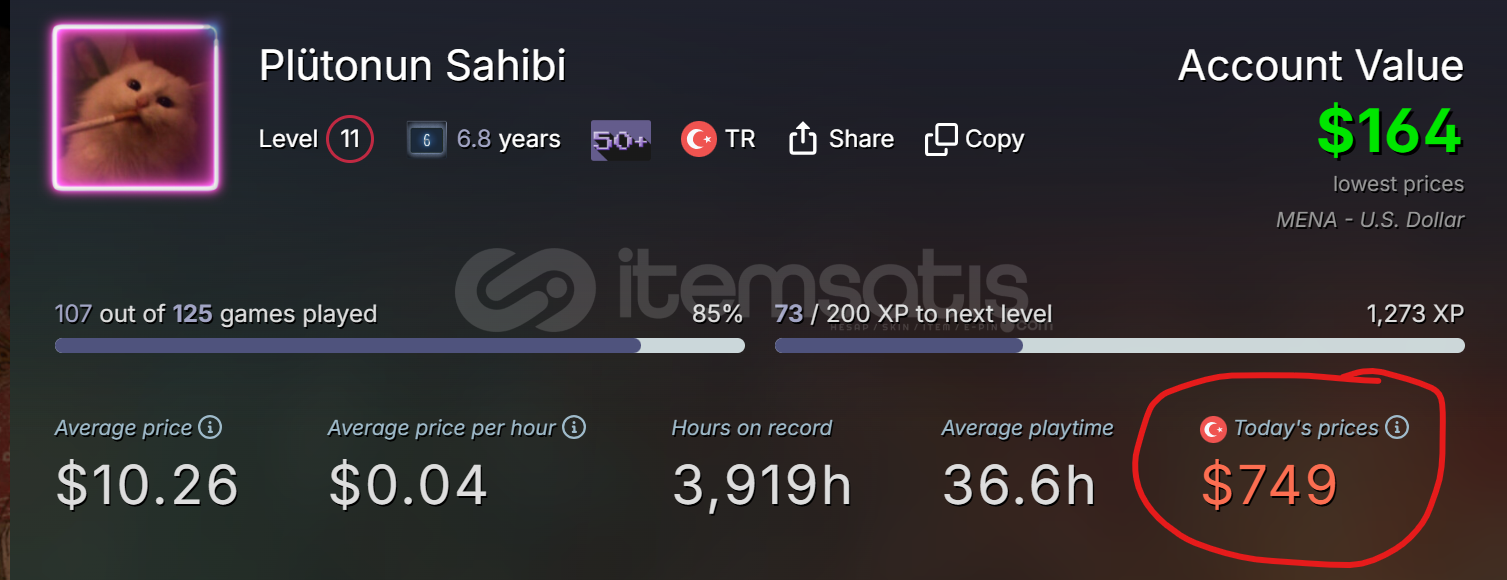1507x580 pixels.
Task: Click the $749 today's prices value
Action: point(1269,485)
